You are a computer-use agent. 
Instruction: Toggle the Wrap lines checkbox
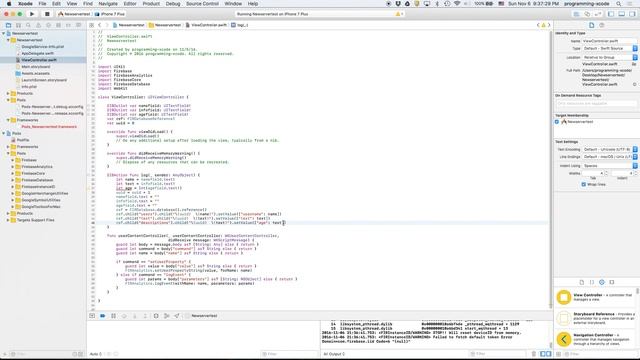pos(583,184)
